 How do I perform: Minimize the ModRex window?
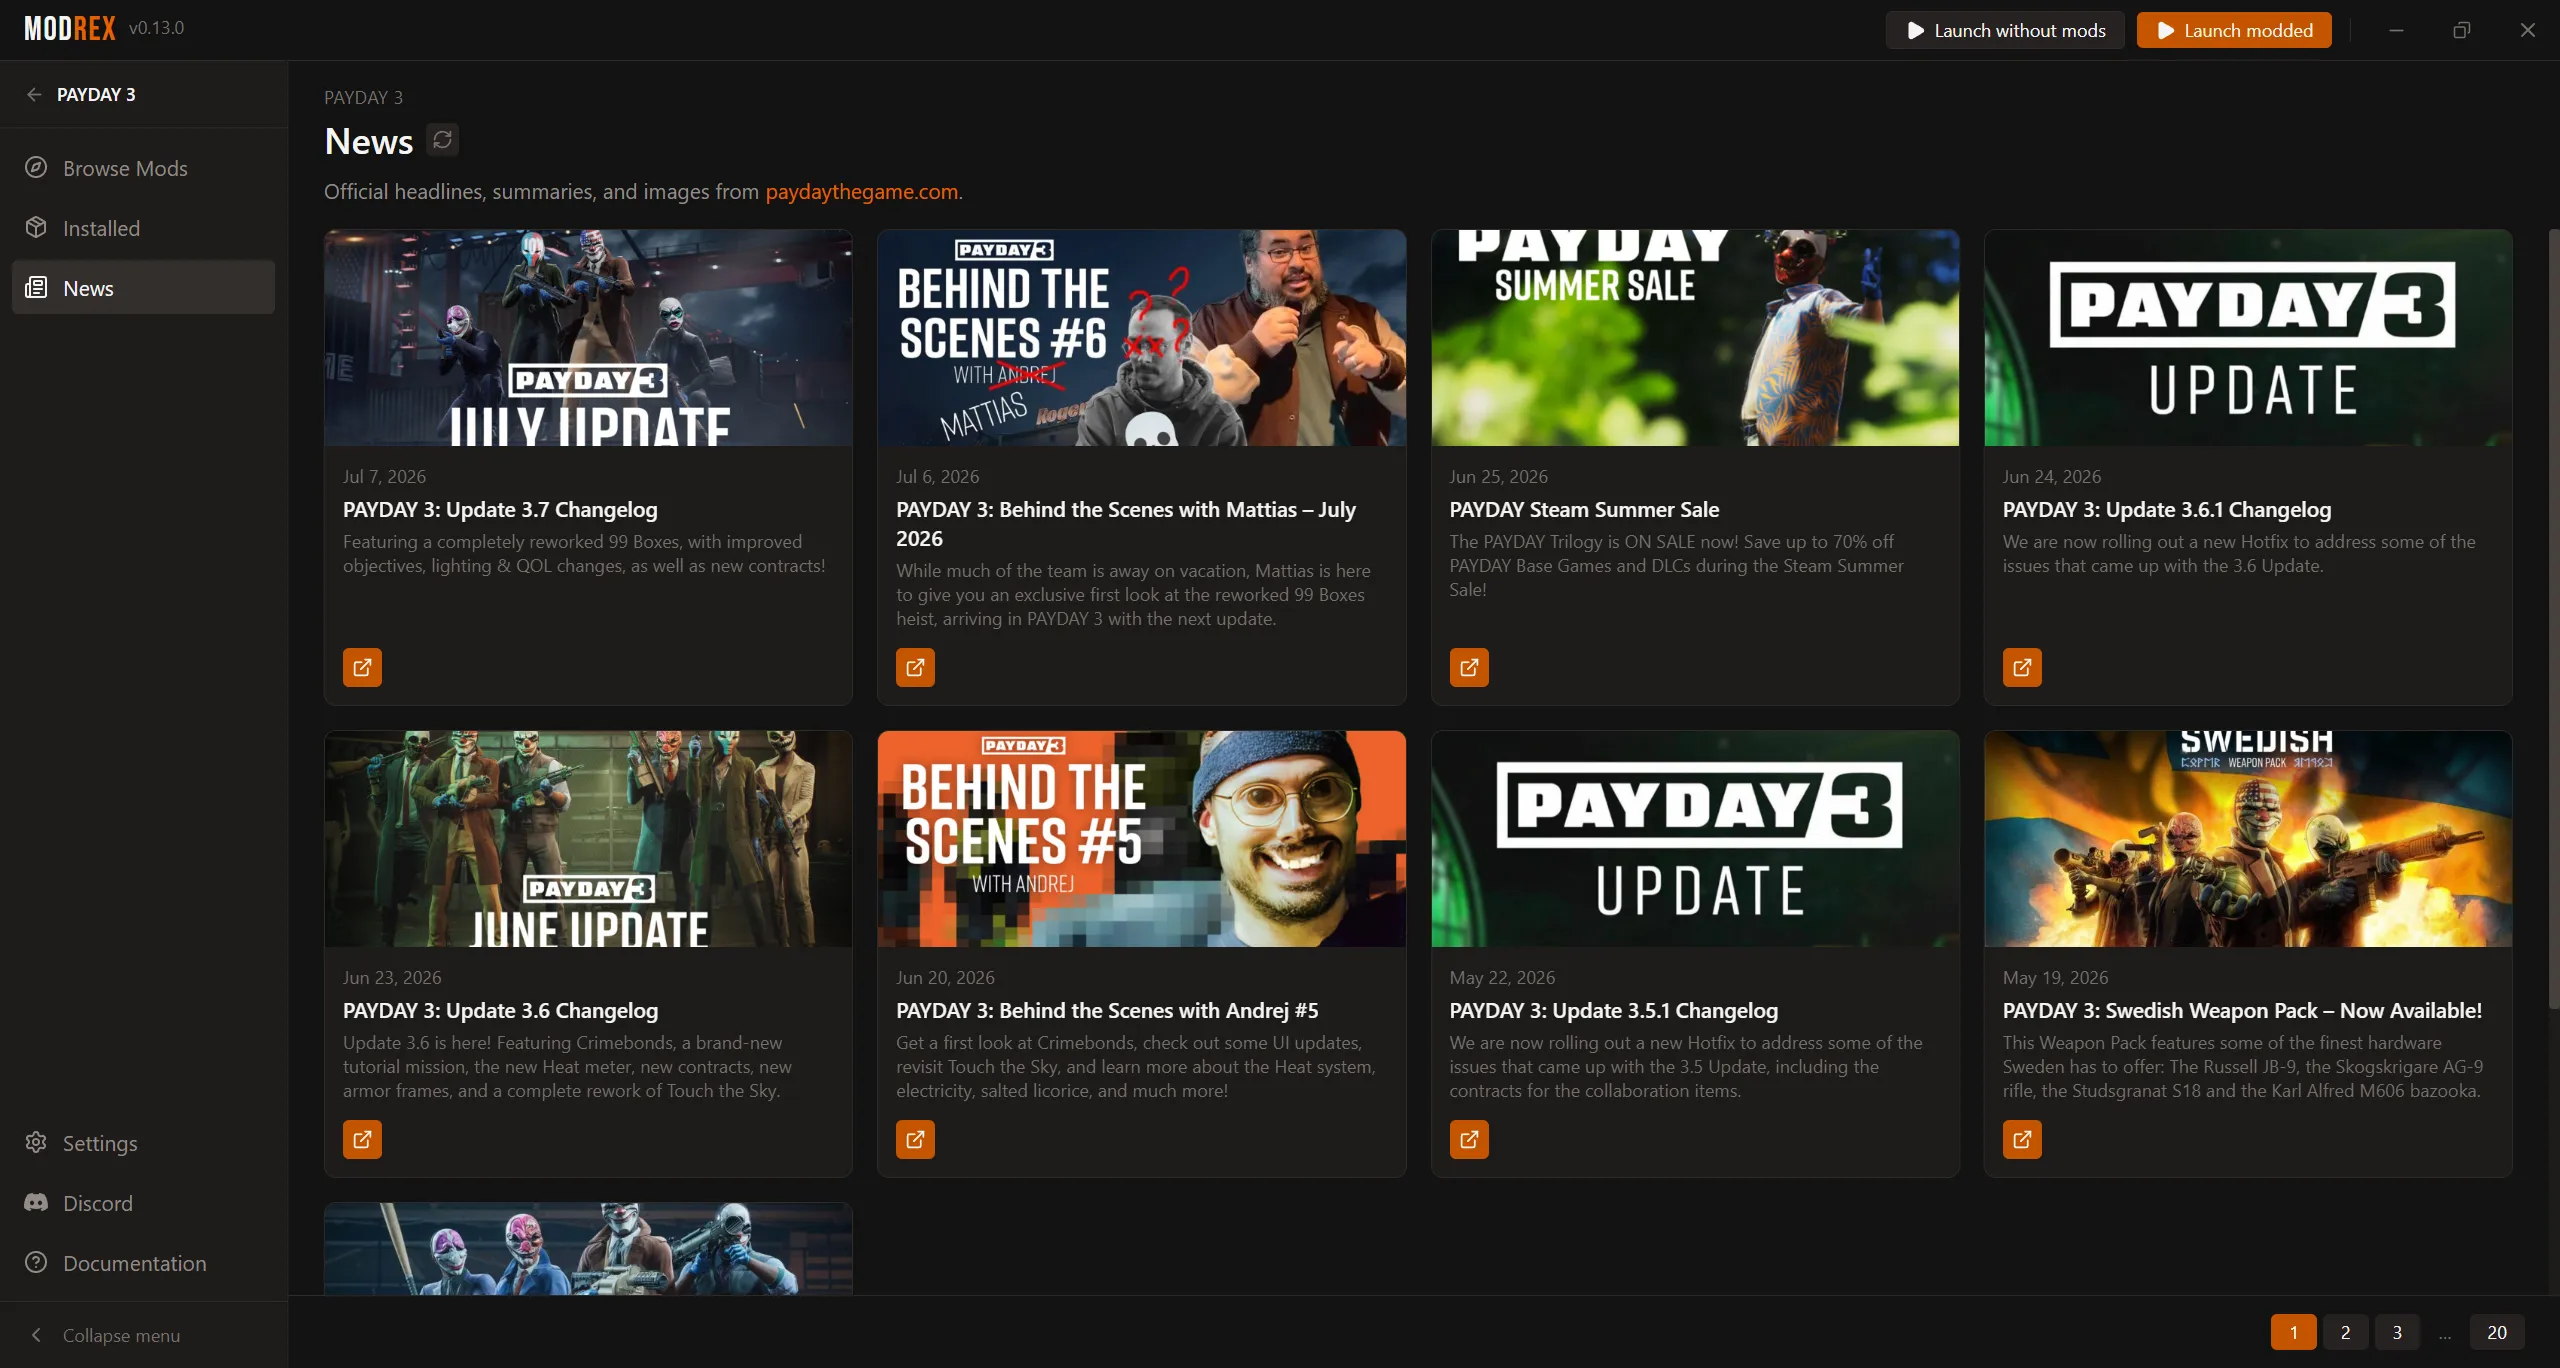click(x=2396, y=30)
